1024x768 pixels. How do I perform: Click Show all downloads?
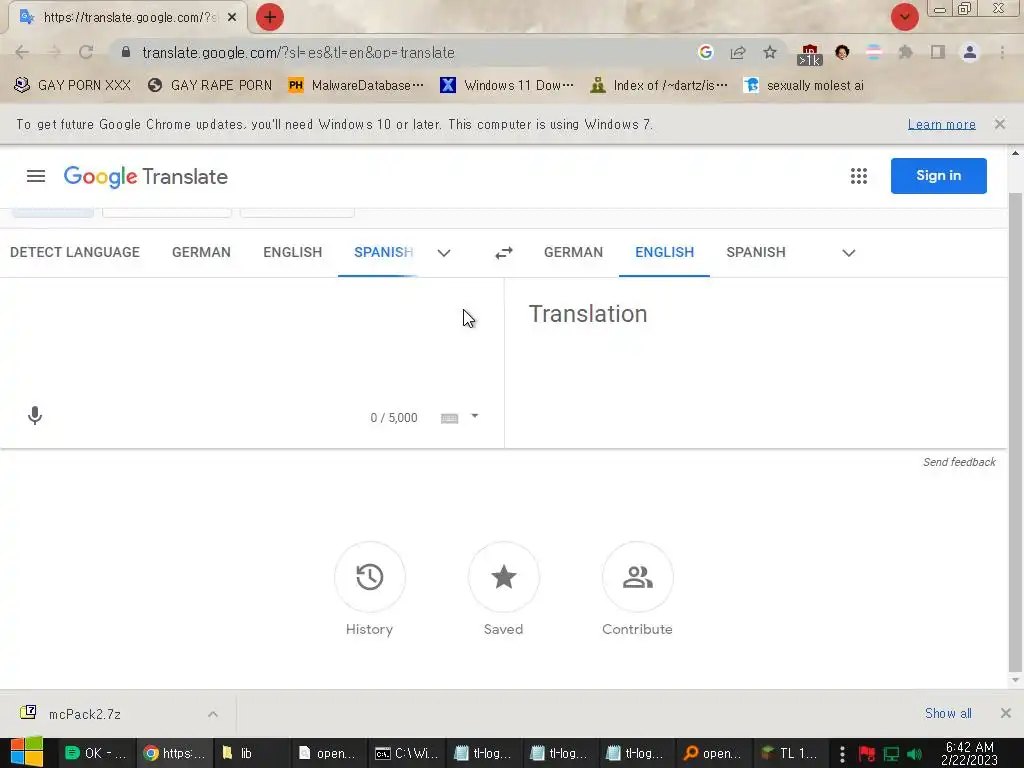pos(948,713)
